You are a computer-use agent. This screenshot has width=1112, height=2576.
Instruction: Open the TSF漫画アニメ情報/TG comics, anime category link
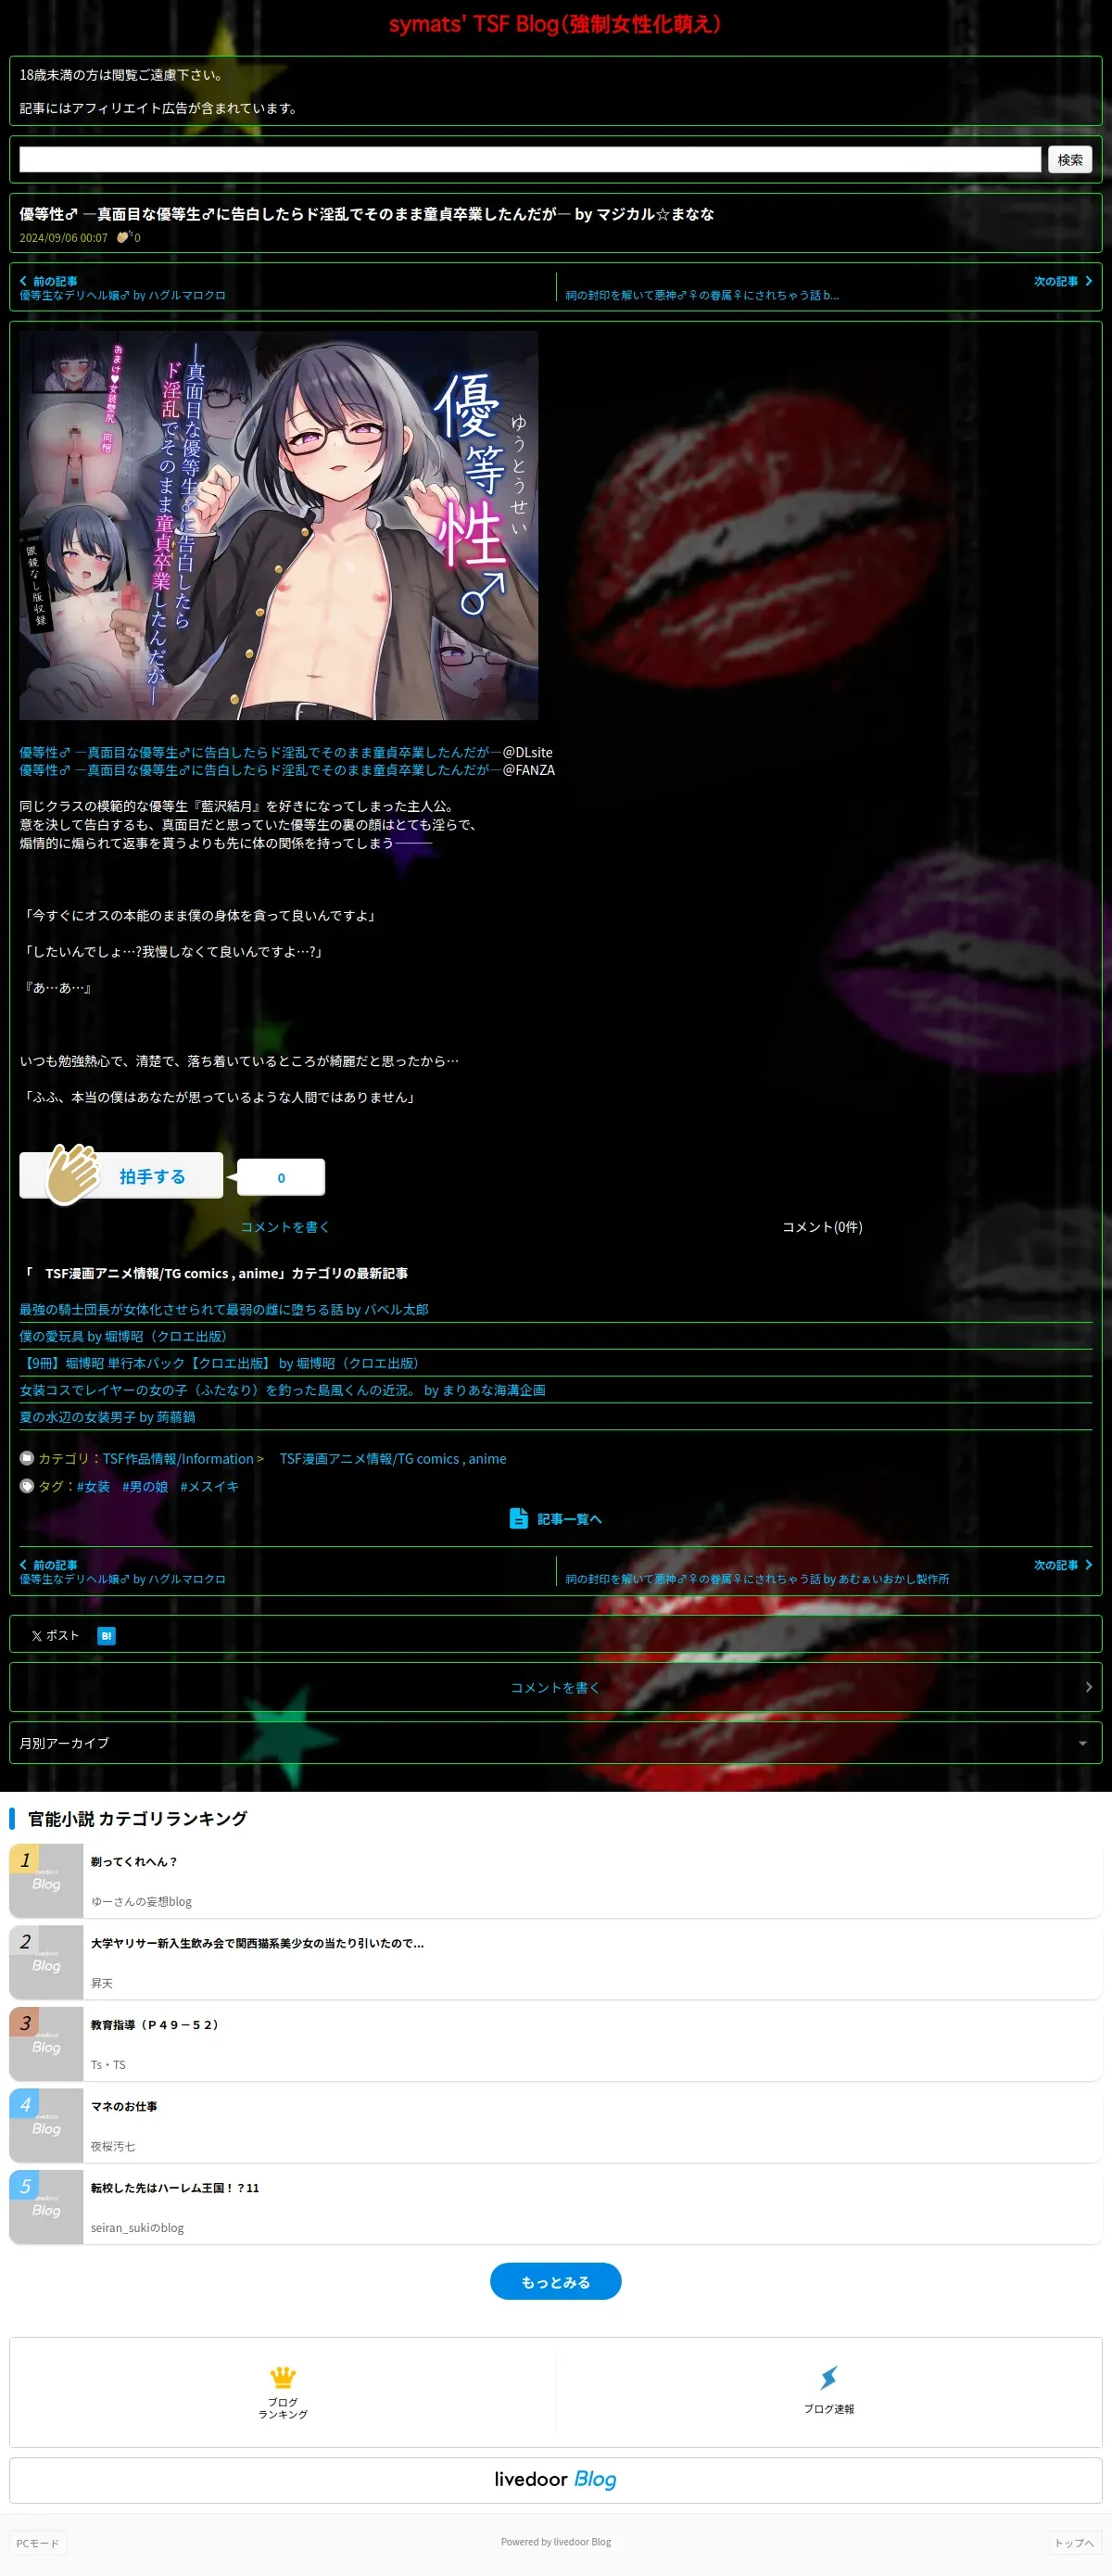coord(393,1459)
